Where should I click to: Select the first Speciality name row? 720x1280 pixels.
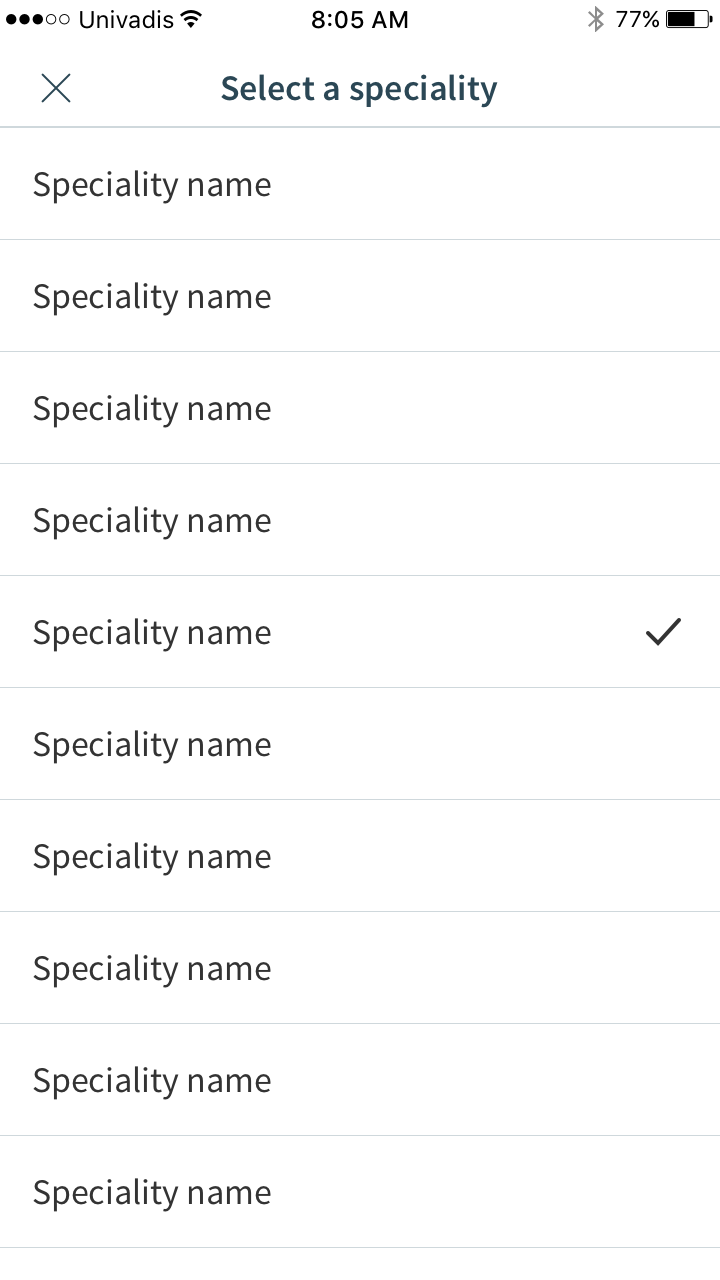point(360,184)
